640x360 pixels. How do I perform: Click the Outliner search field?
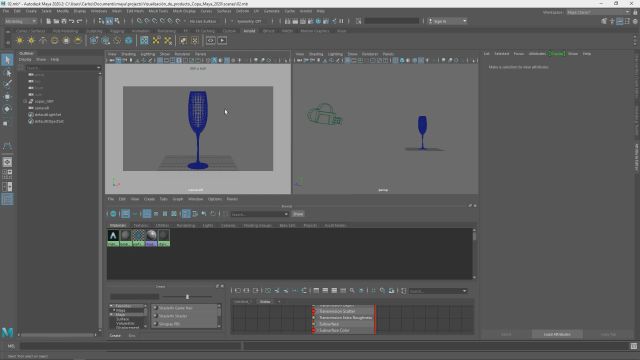60,68
